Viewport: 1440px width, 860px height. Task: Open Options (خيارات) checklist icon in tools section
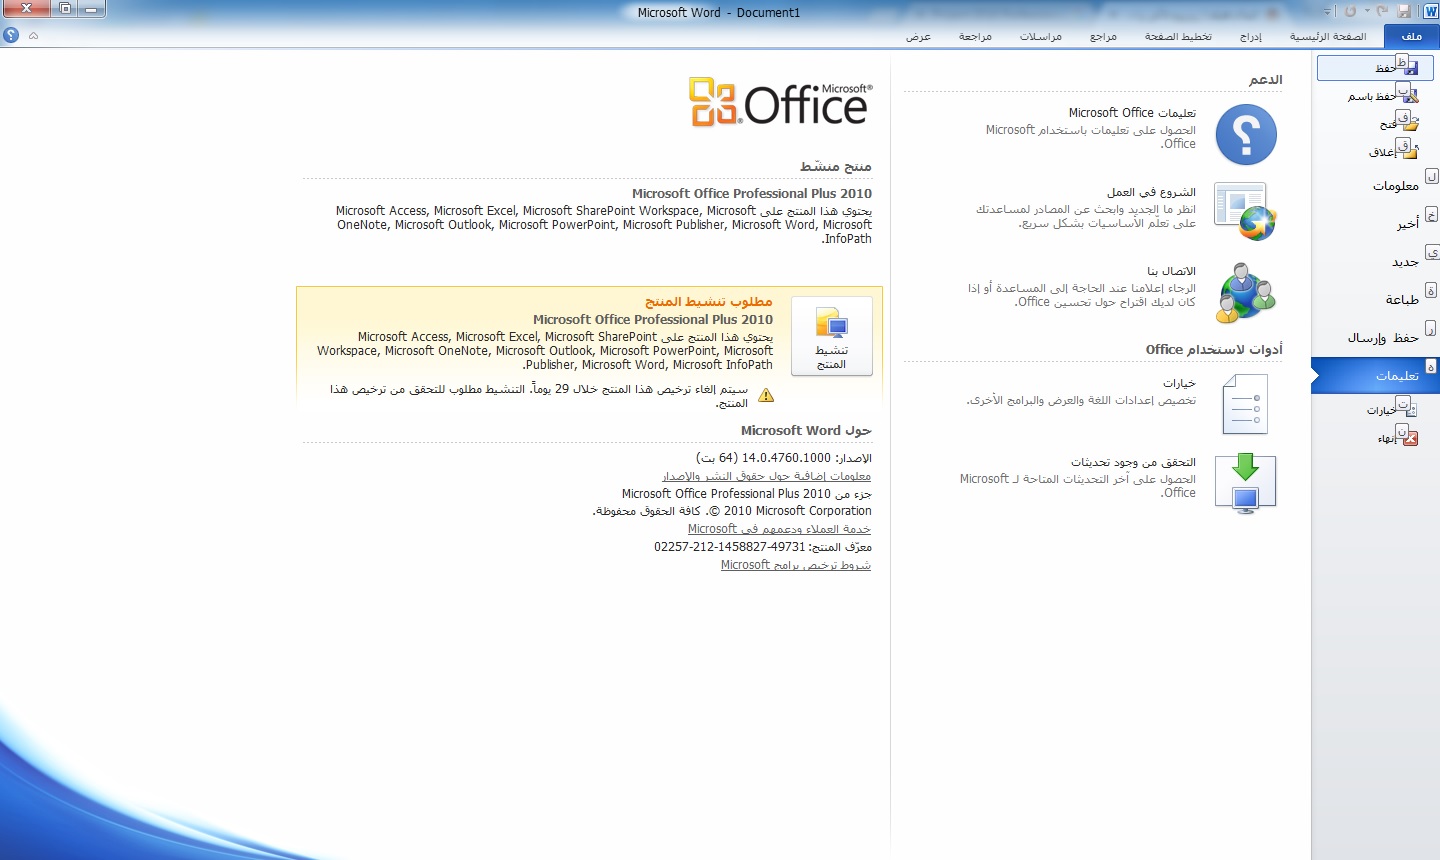click(1245, 404)
